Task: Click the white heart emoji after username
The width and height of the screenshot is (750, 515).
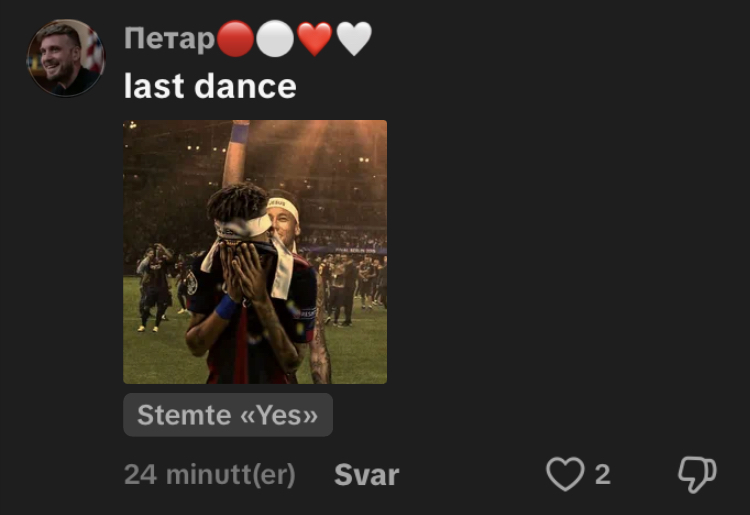Action: tap(354, 39)
